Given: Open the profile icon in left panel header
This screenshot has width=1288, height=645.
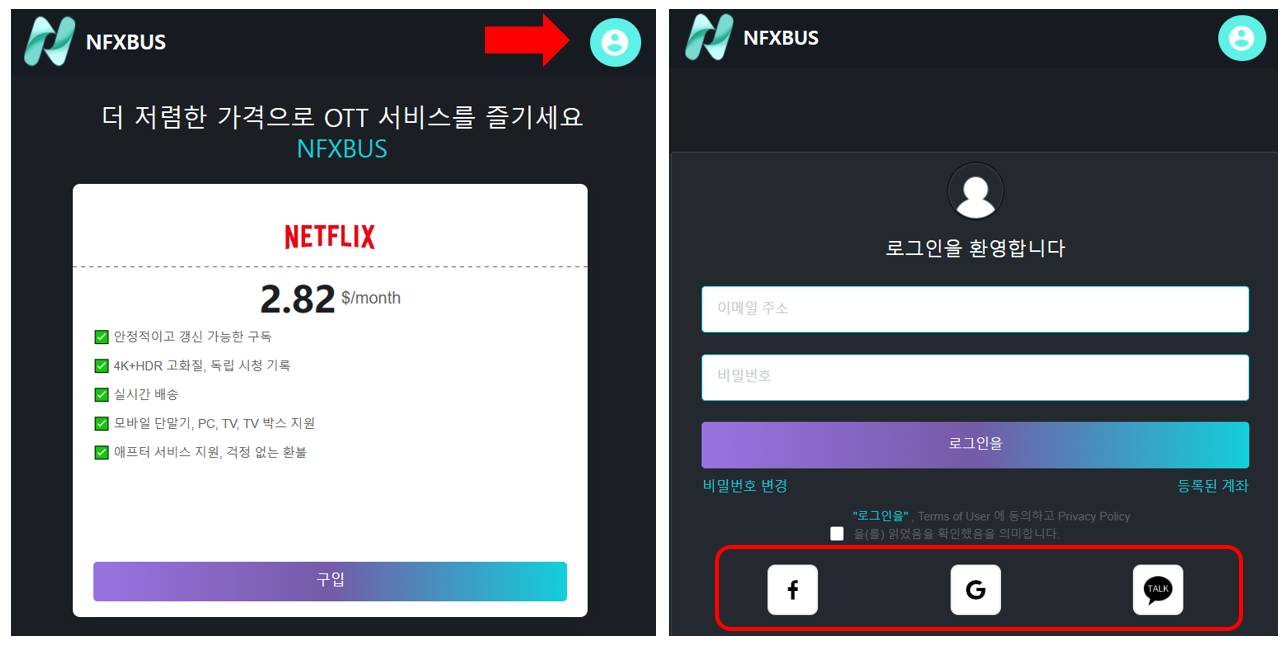Looking at the screenshot, I should coord(615,42).
